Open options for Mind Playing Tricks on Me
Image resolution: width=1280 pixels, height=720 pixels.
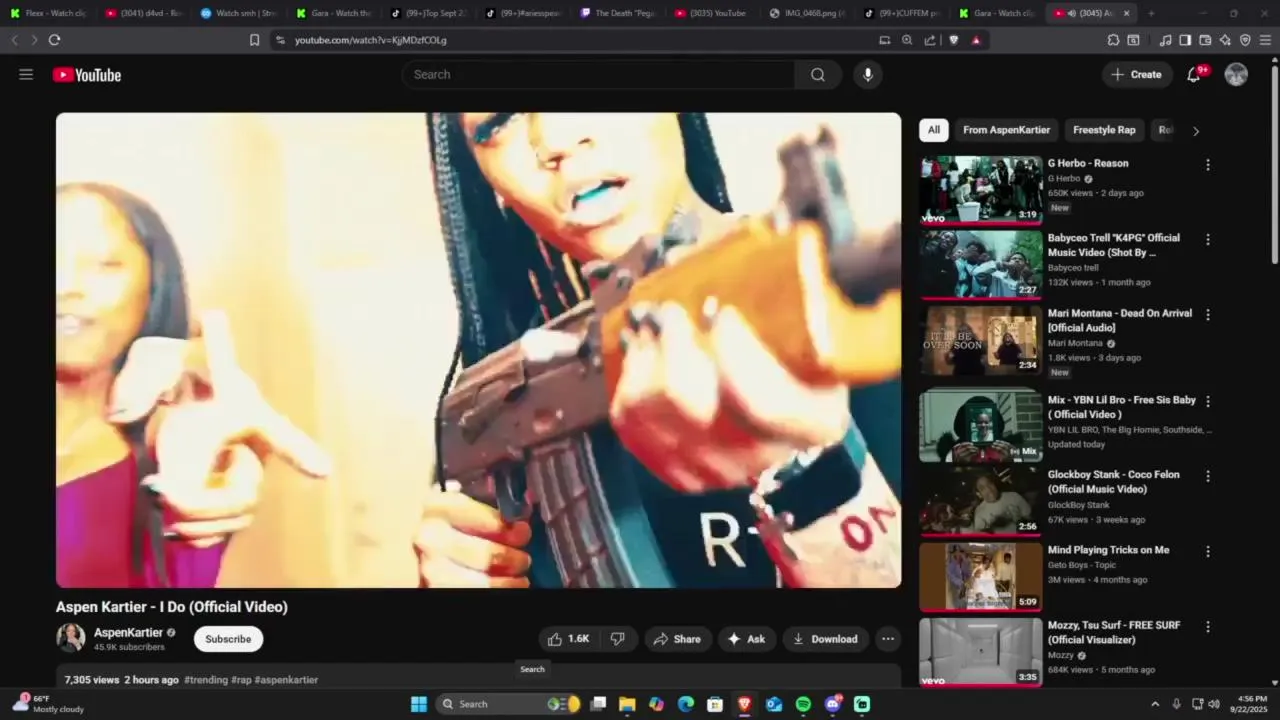click(x=1207, y=551)
